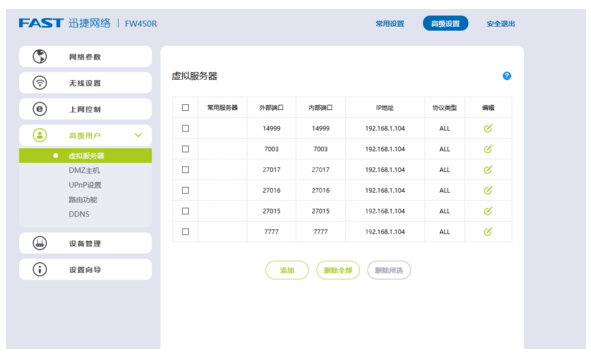Viewport: 591px width, 364px height.
Task: Click 安全退出 to log out
Action: tap(501, 24)
